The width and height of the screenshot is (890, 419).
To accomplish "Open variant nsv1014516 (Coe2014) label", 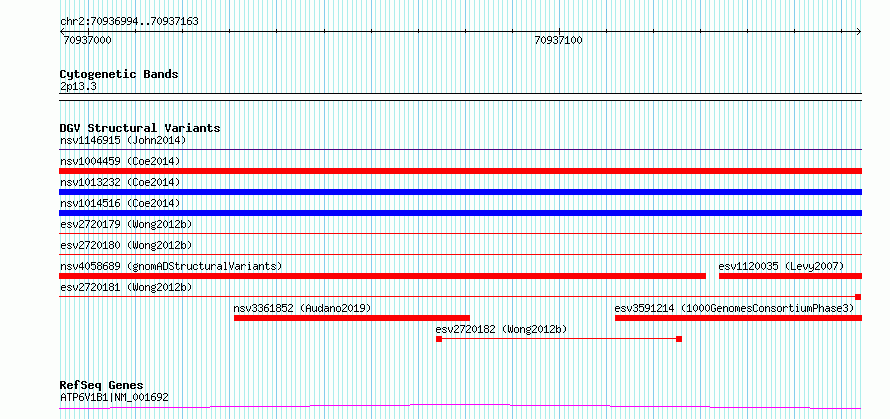I will [120, 203].
